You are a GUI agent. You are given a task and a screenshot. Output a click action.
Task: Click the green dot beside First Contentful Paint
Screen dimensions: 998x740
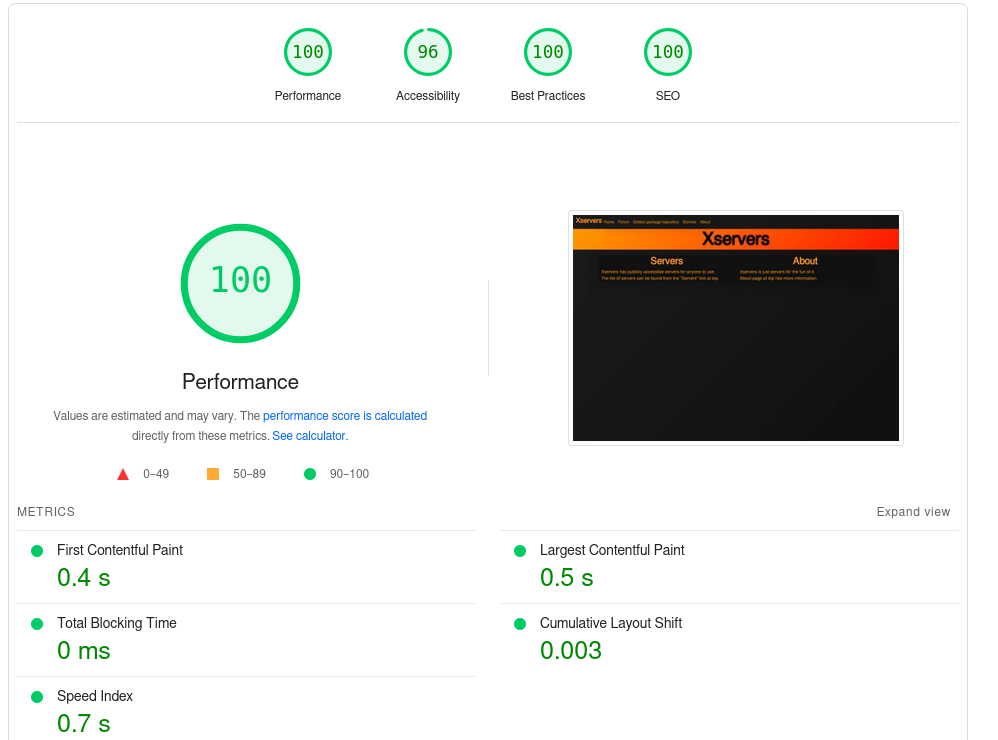(x=37, y=551)
